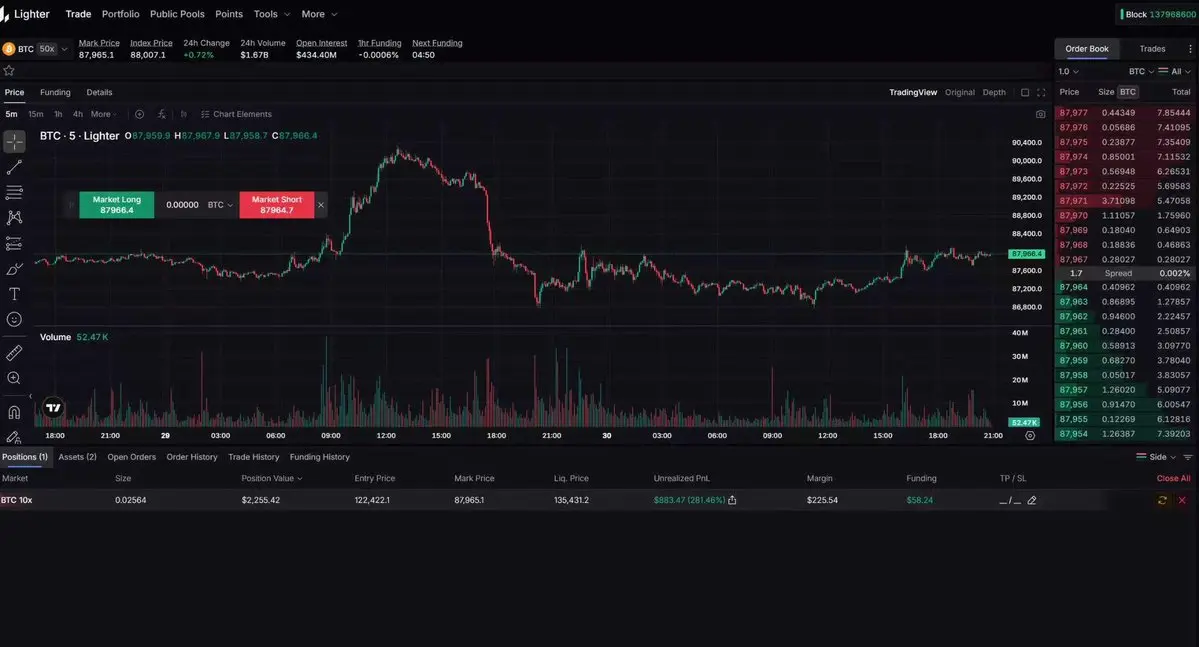Open order book All sides dropdown
The height and width of the screenshot is (647, 1199).
pyautogui.click(x=1175, y=71)
